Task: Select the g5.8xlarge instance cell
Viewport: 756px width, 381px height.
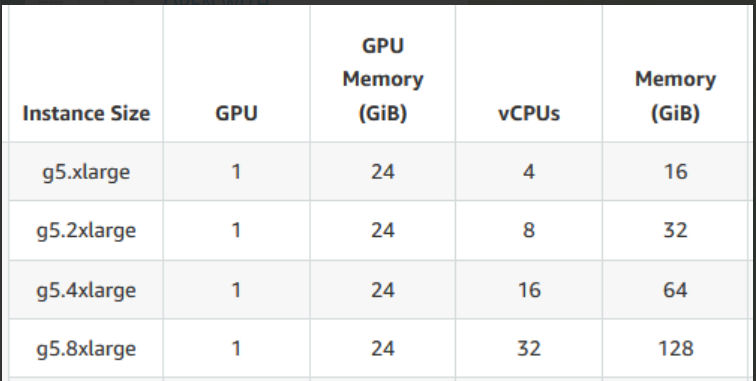Action: click(86, 348)
